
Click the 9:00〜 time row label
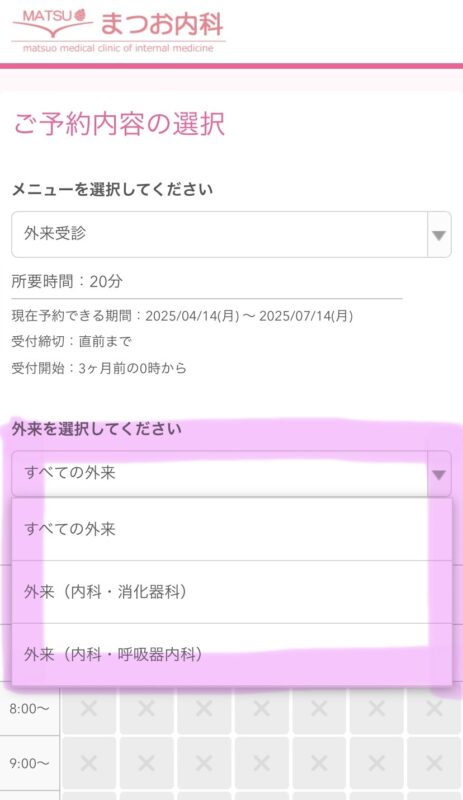click(30, 764)
